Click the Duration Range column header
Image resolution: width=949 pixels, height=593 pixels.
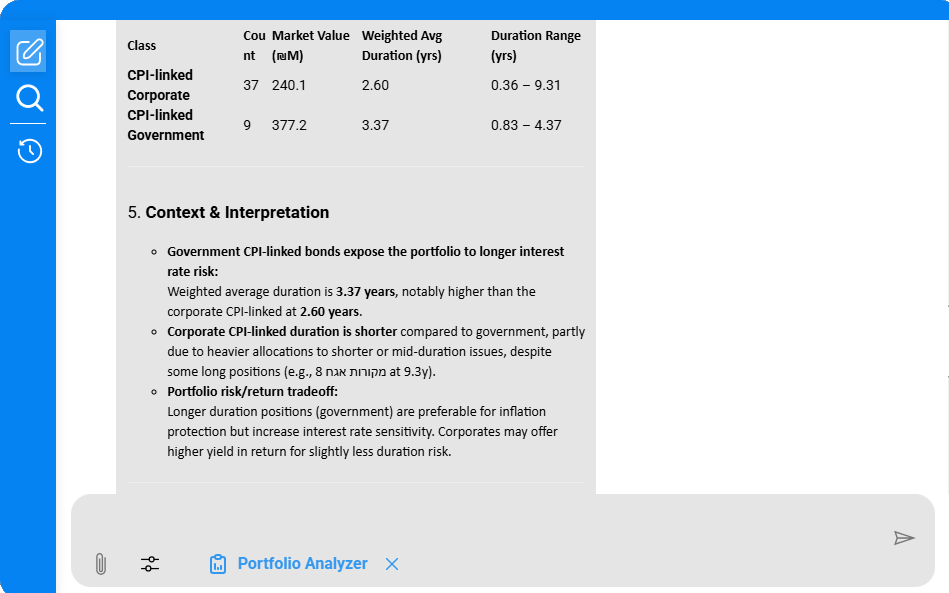[535, 45]
